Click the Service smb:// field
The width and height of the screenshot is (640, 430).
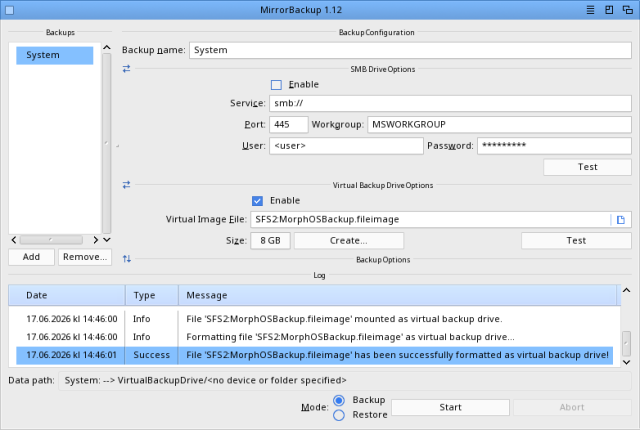point(450,103)
